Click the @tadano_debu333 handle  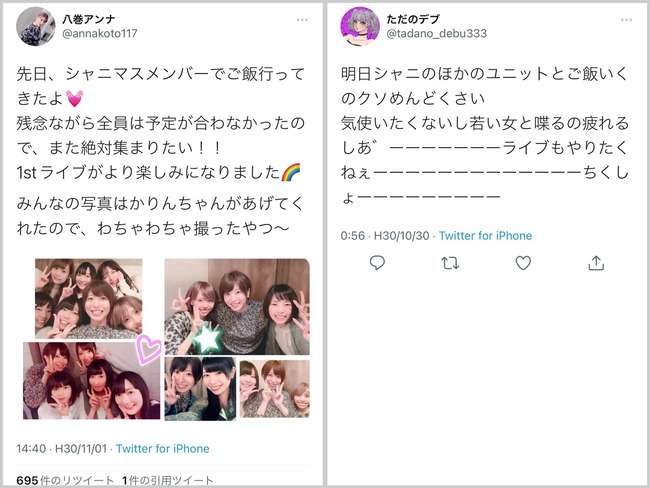(437, 34)
